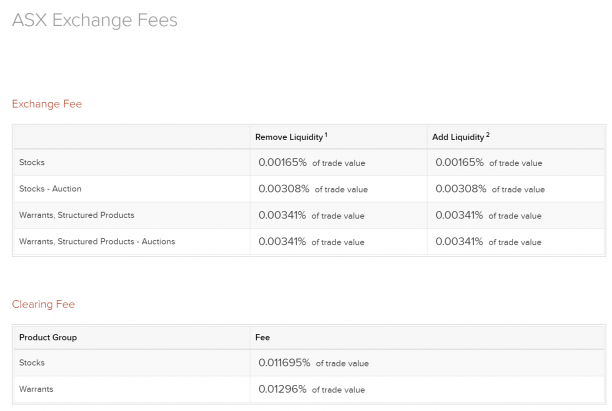Click Warrants Structured Products - Auctions Remove Liquidity 0.00341%
The height and width of the screenshot is (411, 612).
[x=282, y=242]
